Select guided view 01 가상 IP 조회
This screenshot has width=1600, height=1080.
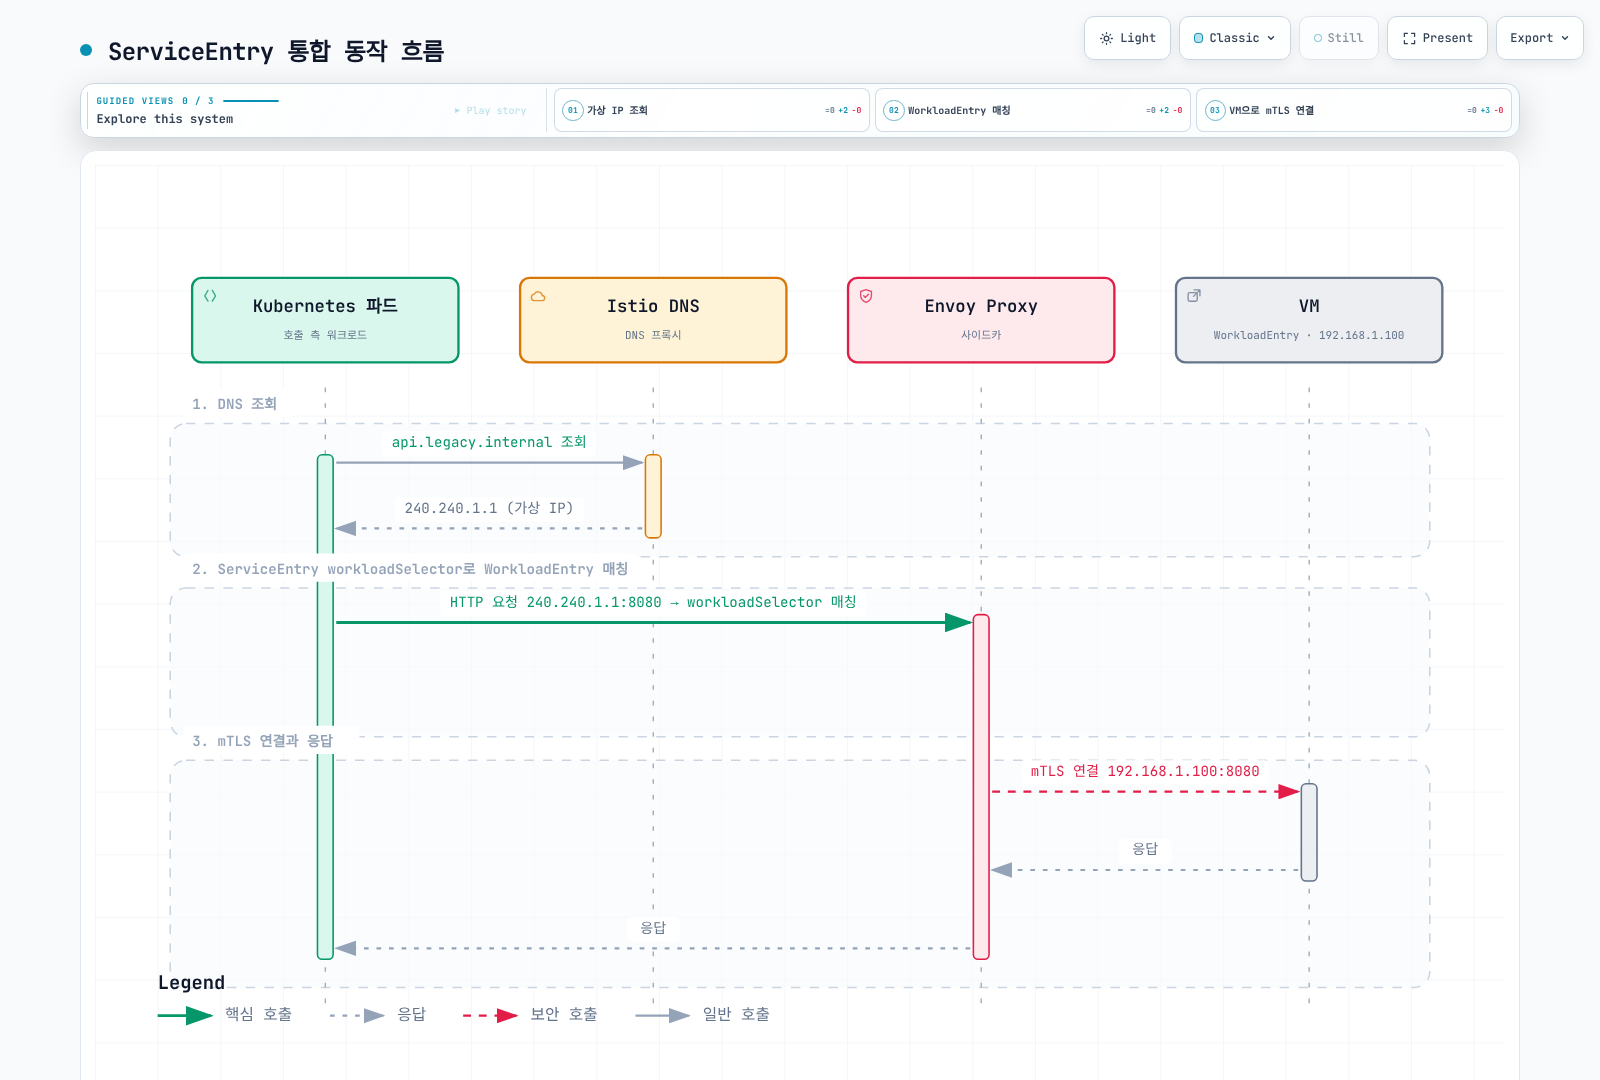click(711, 110)
